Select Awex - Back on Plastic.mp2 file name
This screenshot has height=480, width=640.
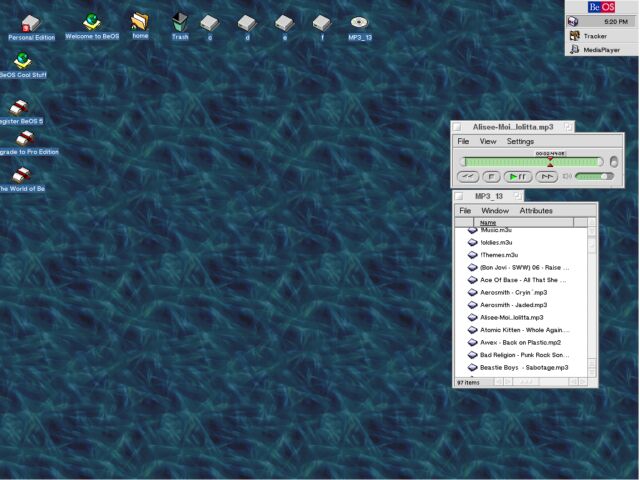pos(520,342)
